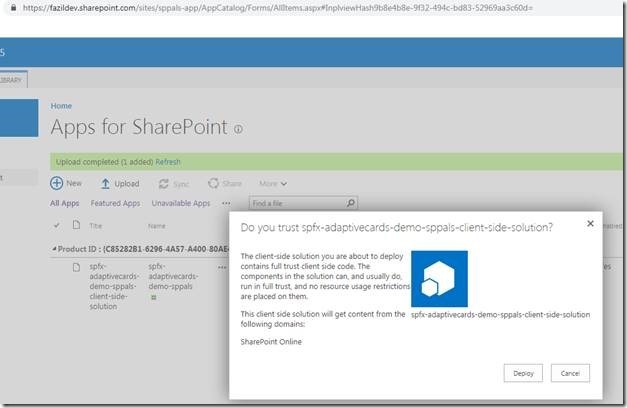Cancel the trust dialog
The width and height of the screenshot is (627, 408).
(570, 372)
